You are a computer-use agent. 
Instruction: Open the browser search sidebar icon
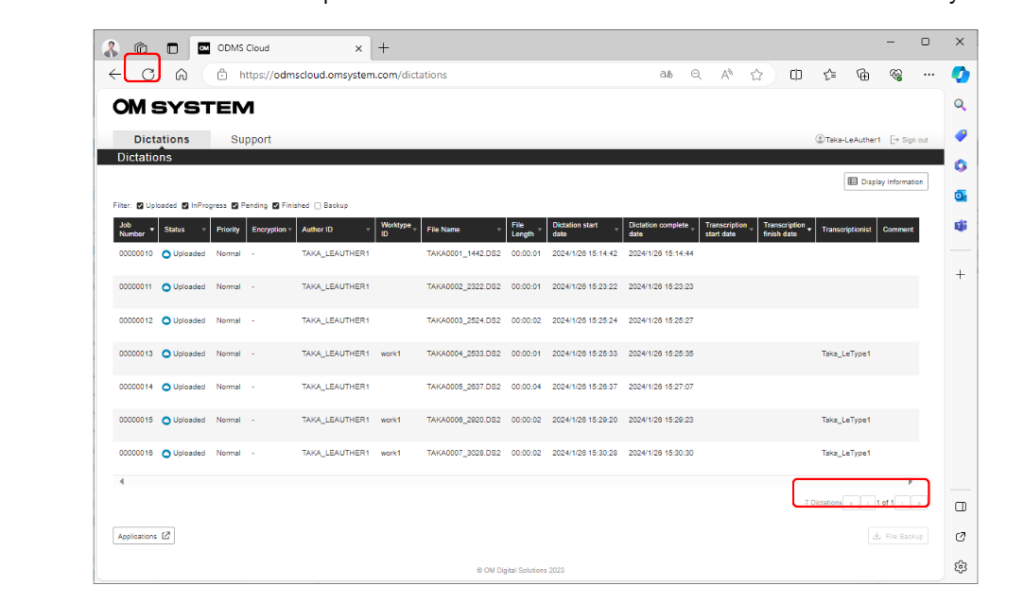tap(960, 104)
